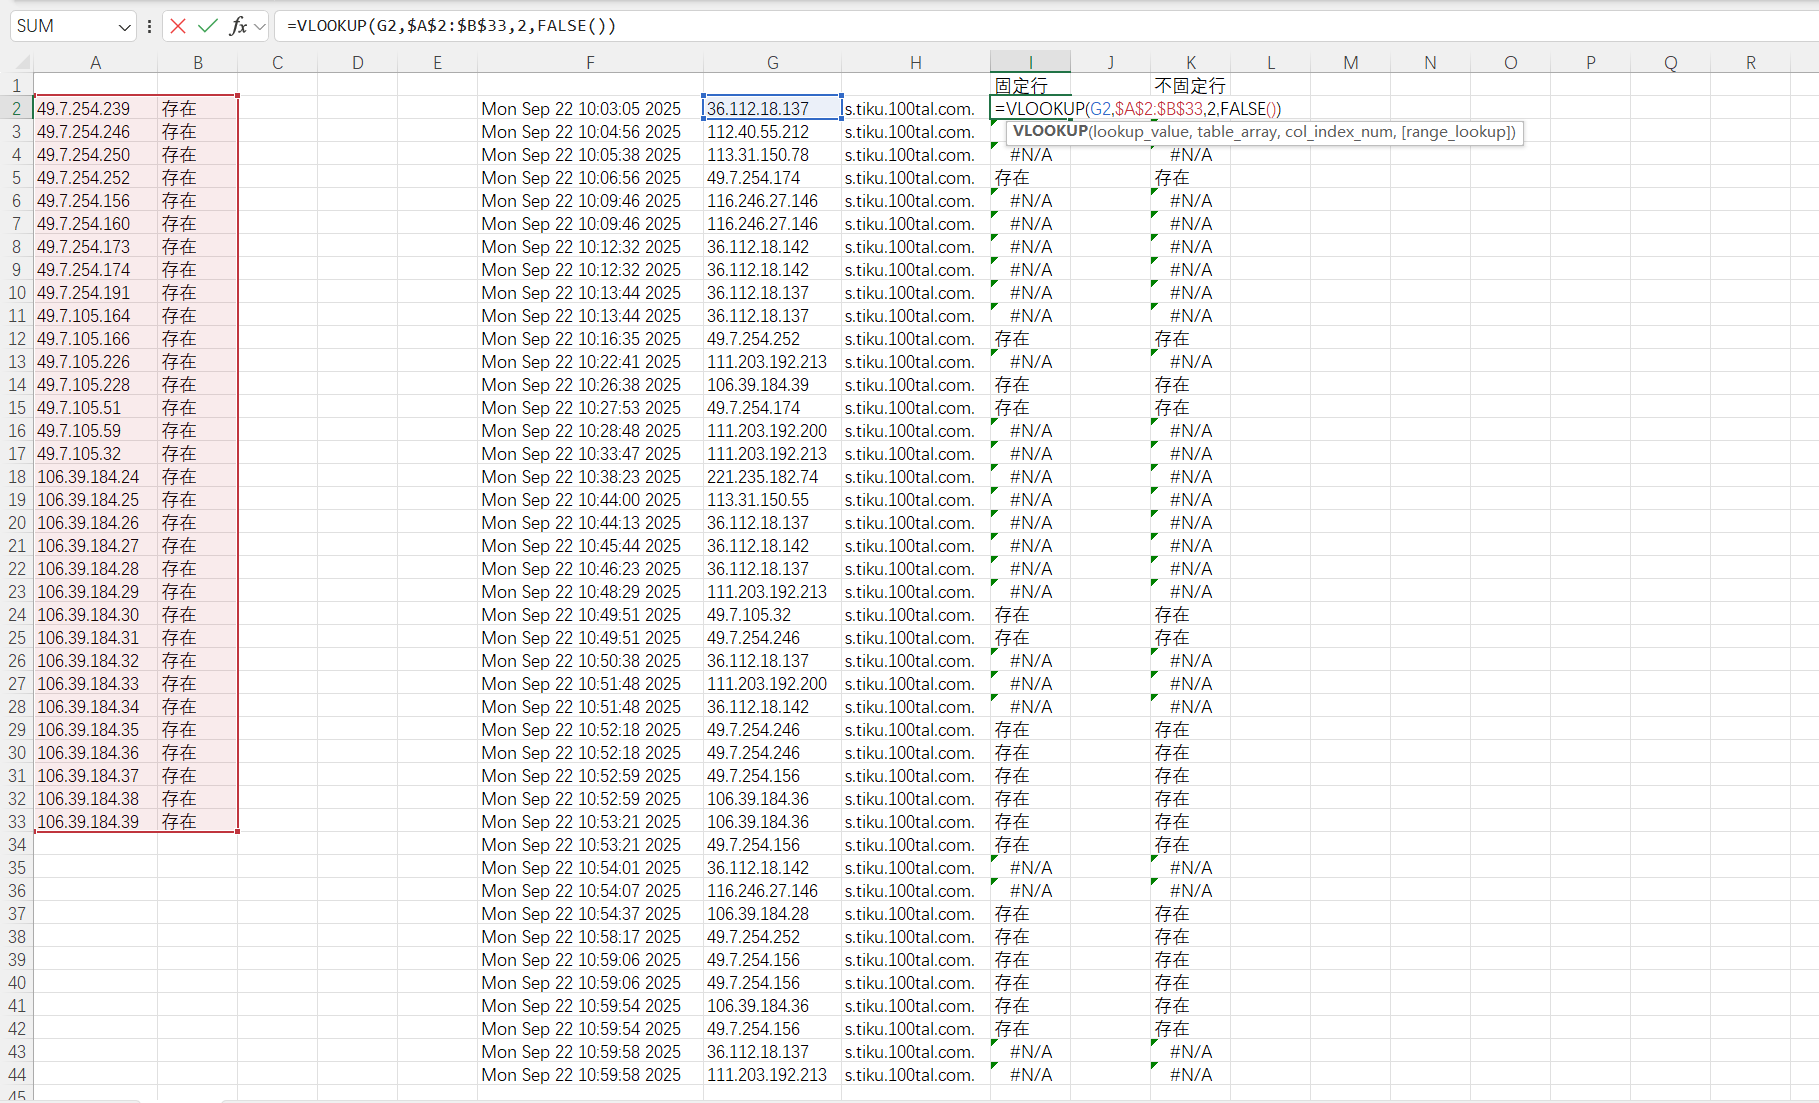
Task: Select column header R
Action: pos(1750,61)
